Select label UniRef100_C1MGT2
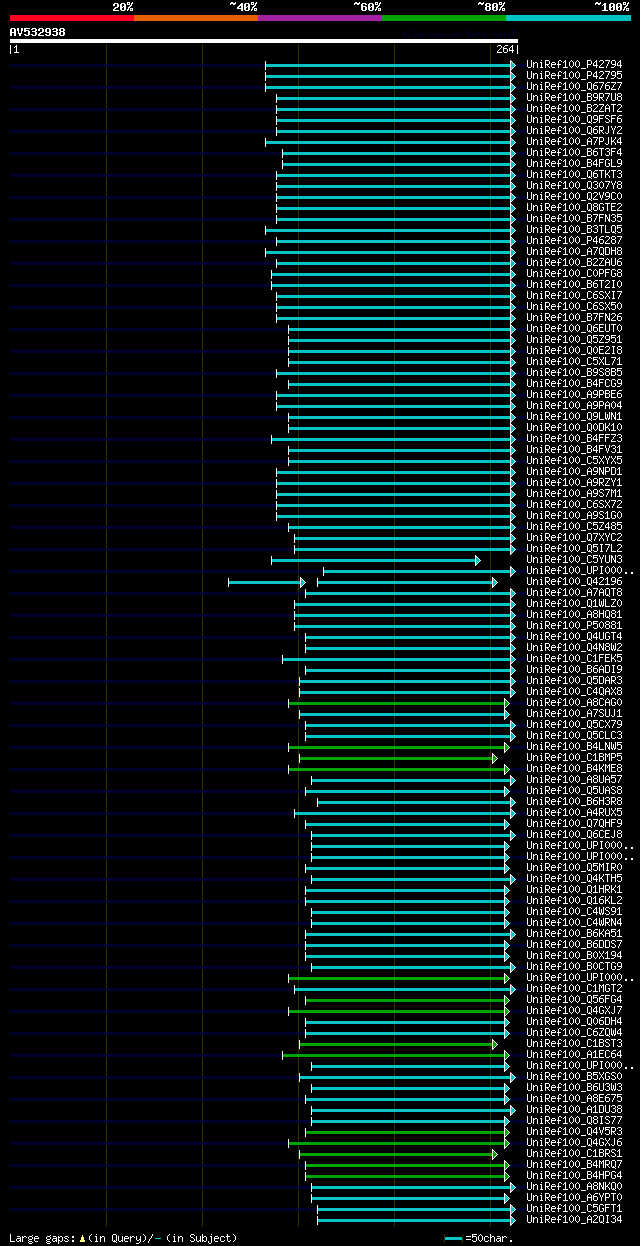The width and height of the screenshot is (640, 1246). (574, 989)
